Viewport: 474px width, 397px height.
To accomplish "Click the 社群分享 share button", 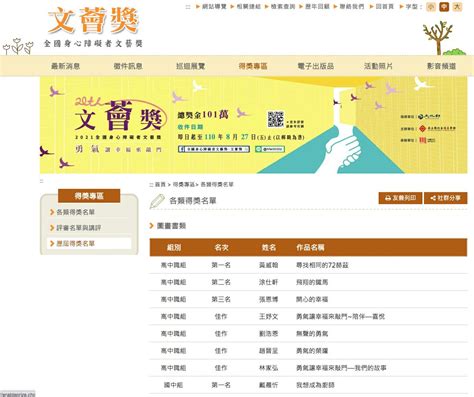I will point(446,198).
